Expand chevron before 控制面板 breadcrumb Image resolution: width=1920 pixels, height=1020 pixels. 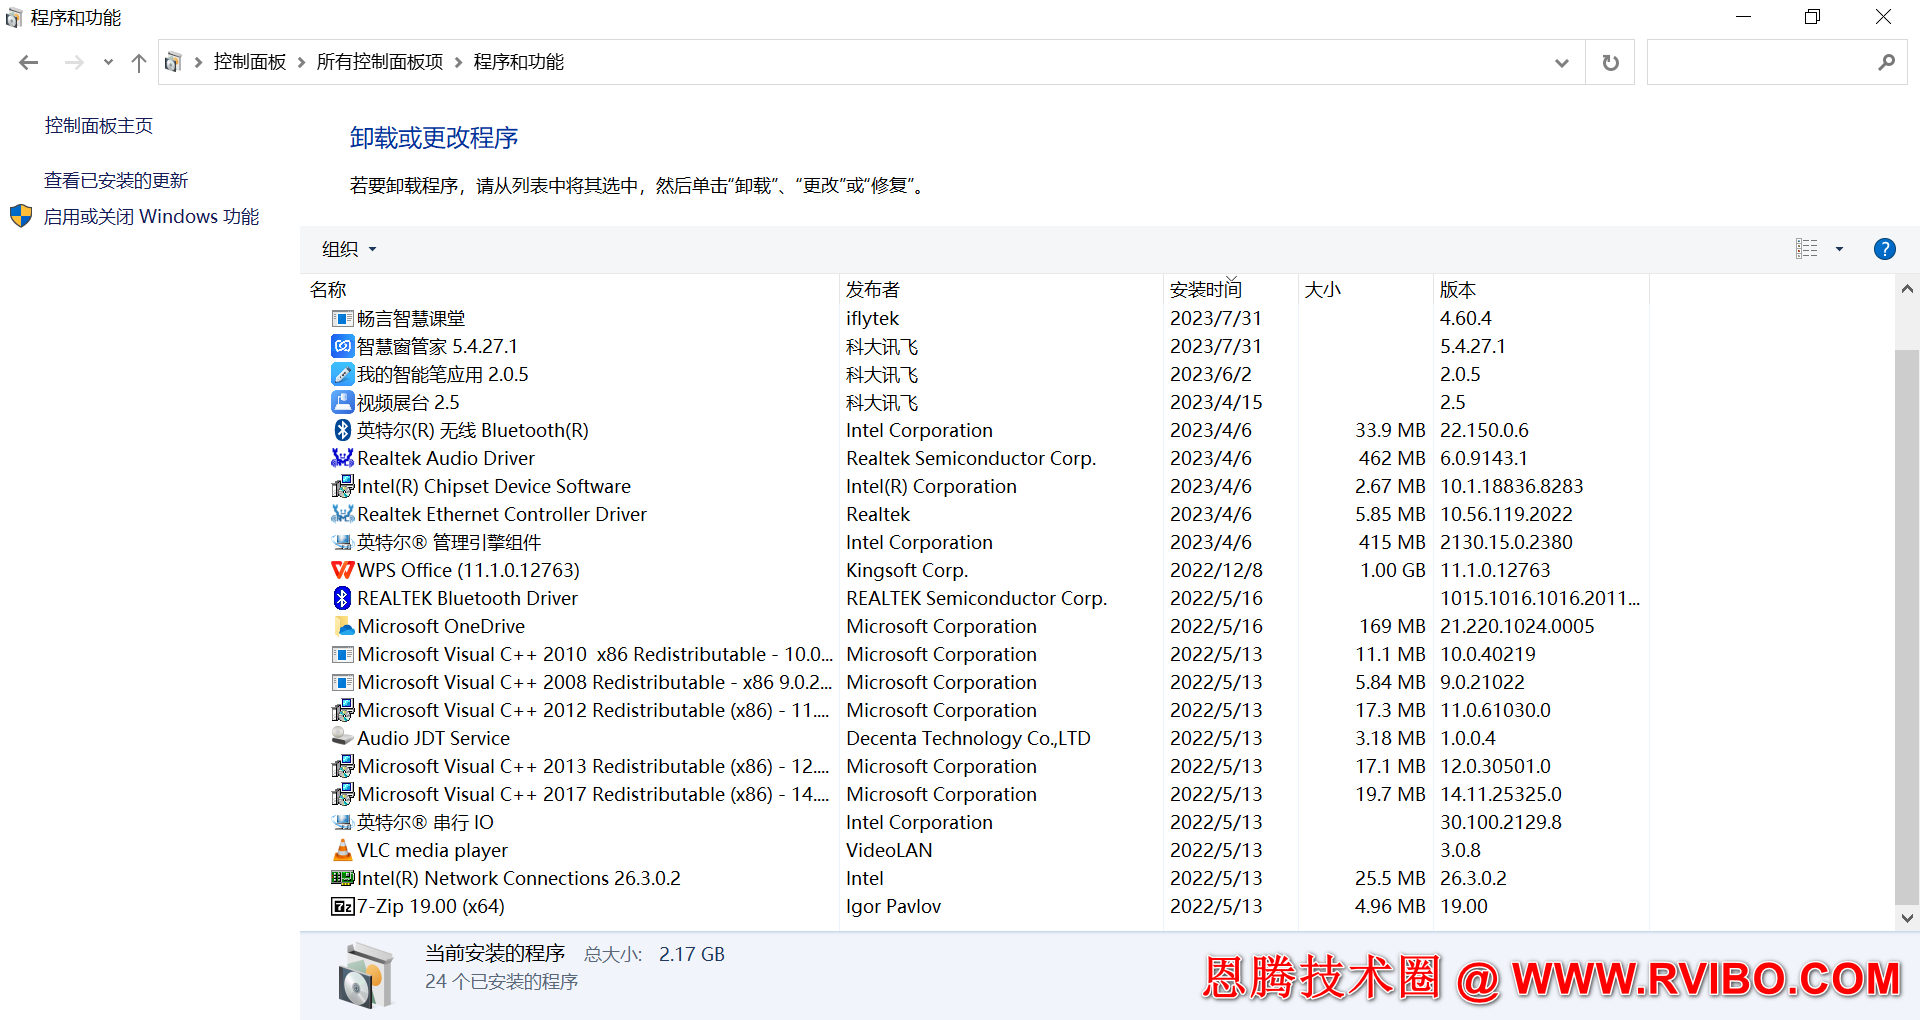198,62
